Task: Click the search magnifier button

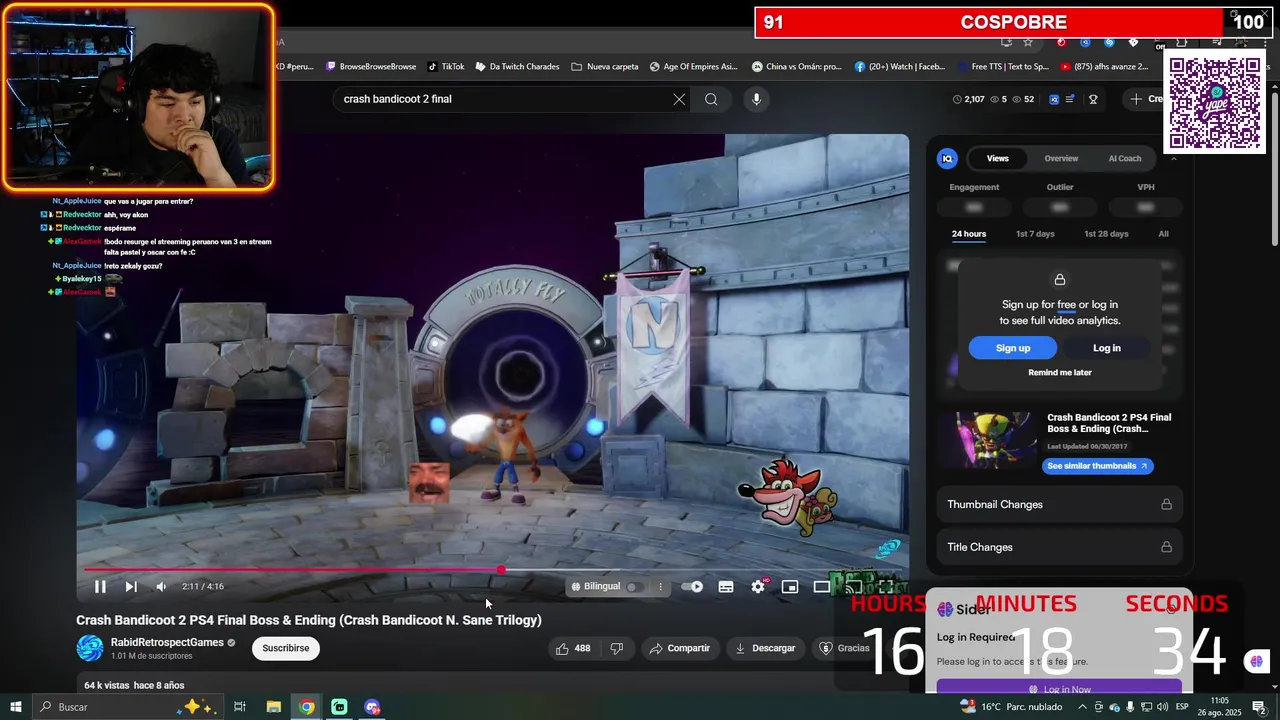Action: click(711, 99)
